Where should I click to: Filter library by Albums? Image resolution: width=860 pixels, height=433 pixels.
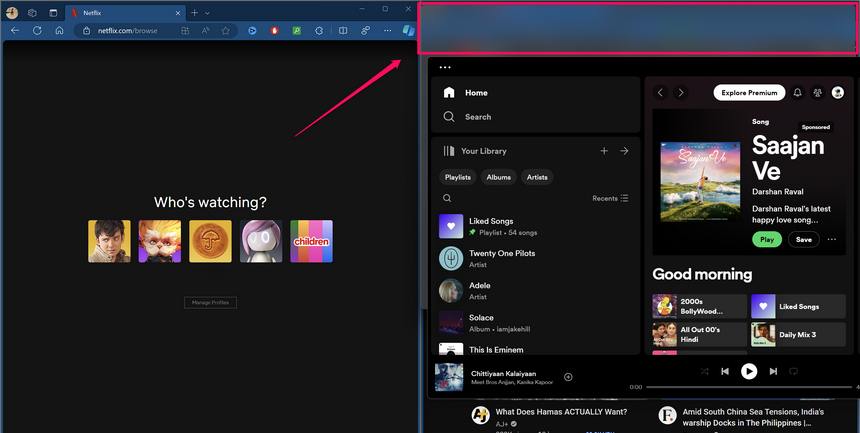[498, 177]
